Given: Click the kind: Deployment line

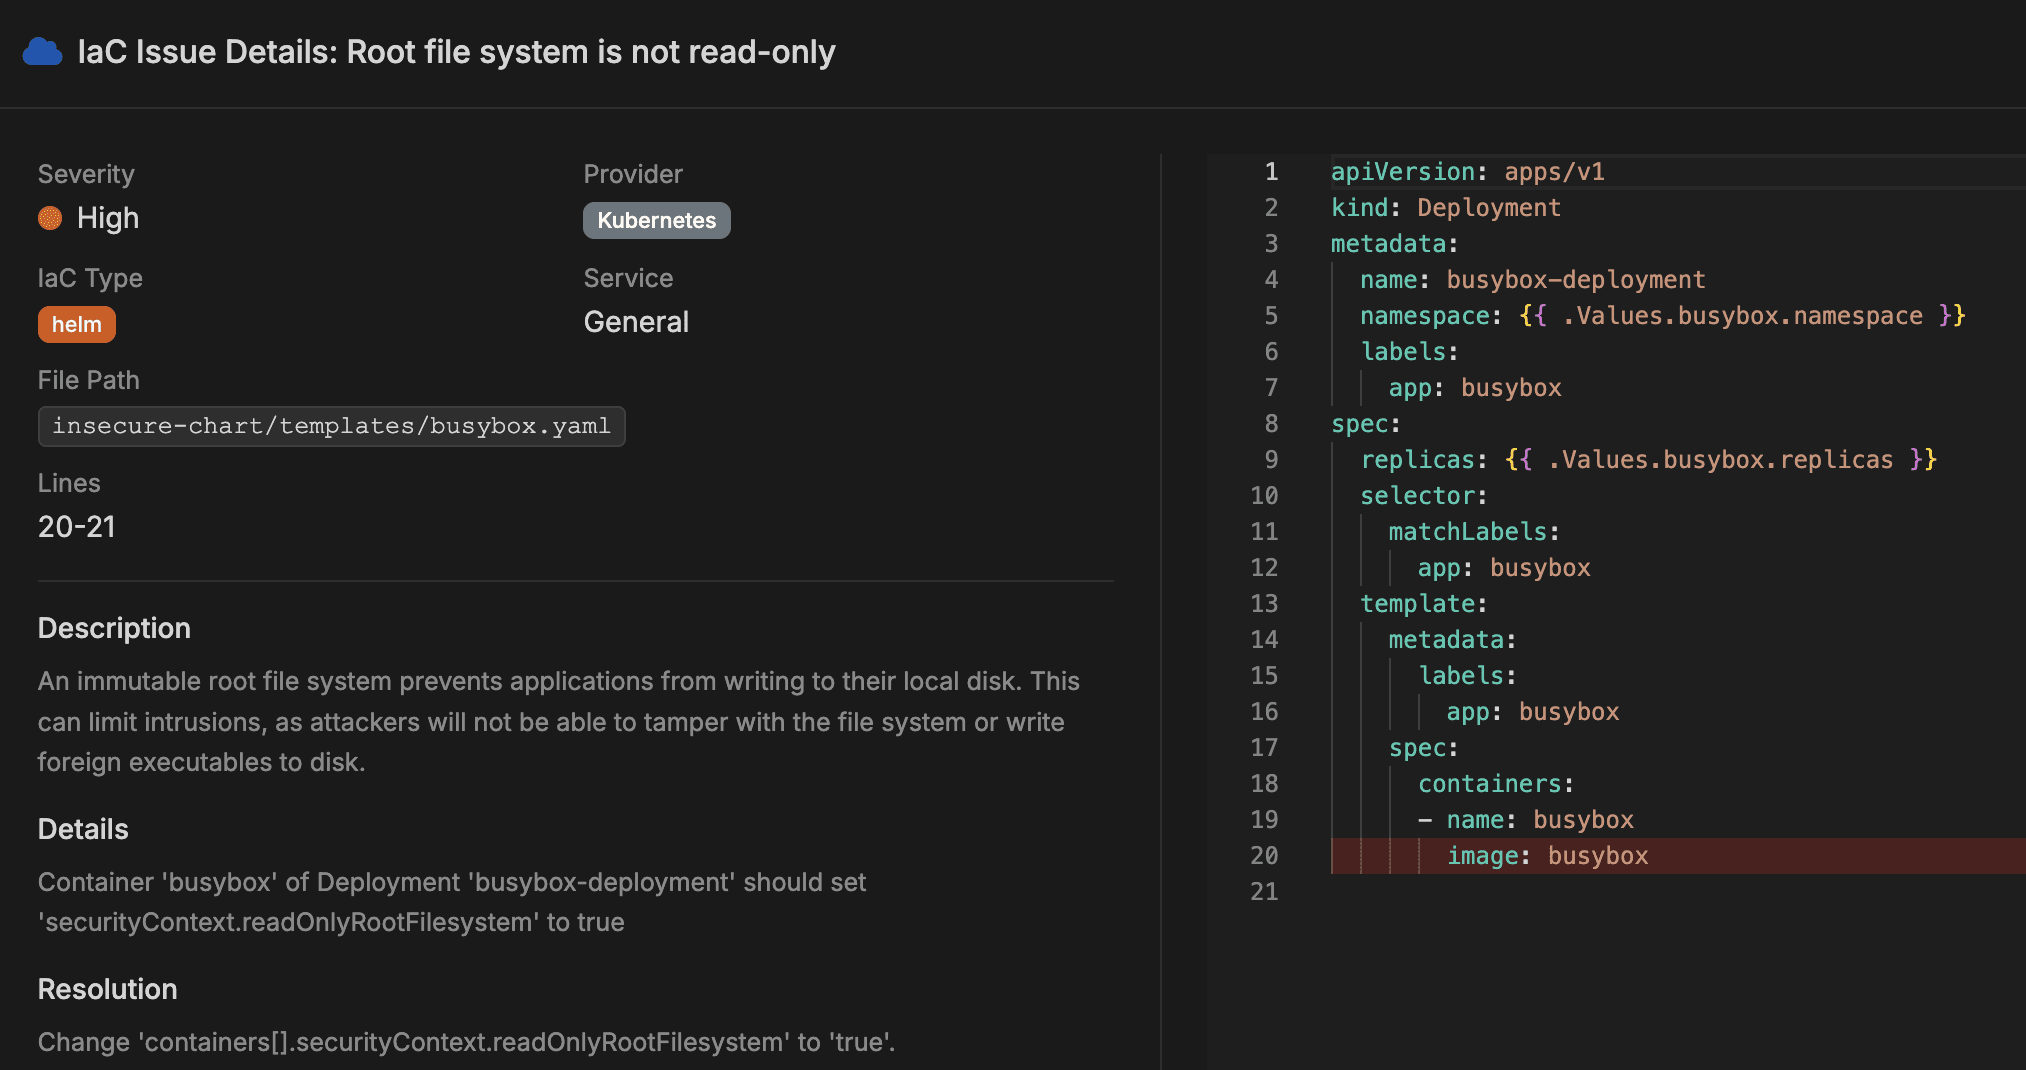Looking at the screenshot, I should click(x=1445, y=208).
